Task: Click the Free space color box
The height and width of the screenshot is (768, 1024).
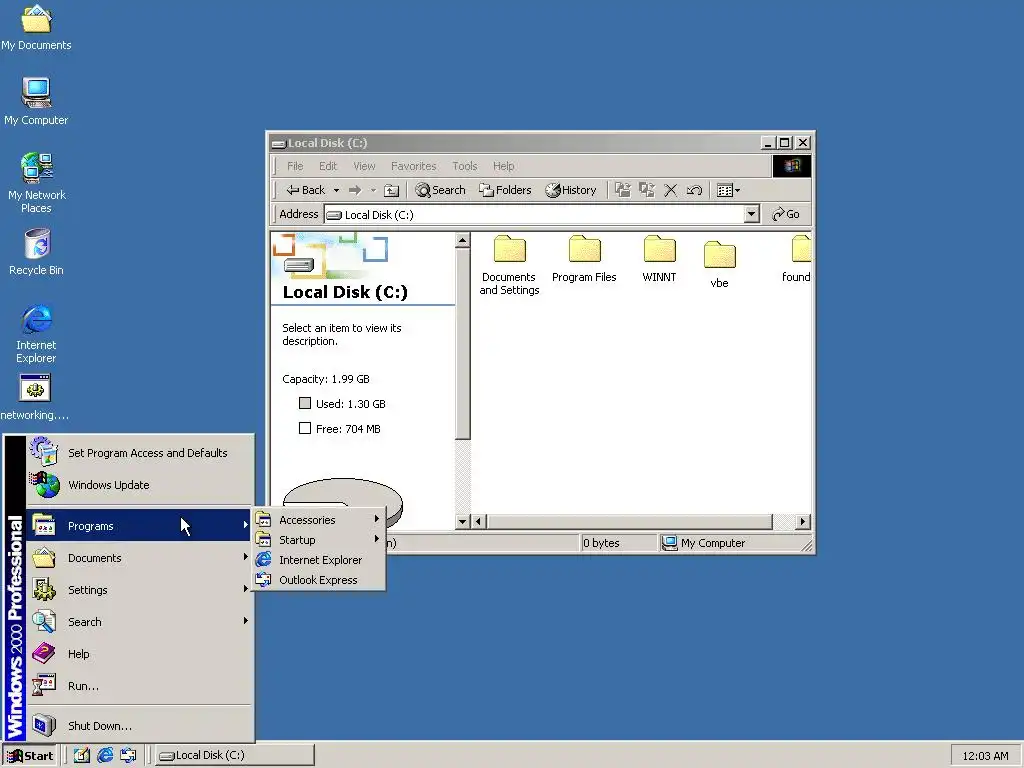Action: [x=305, y=428]
